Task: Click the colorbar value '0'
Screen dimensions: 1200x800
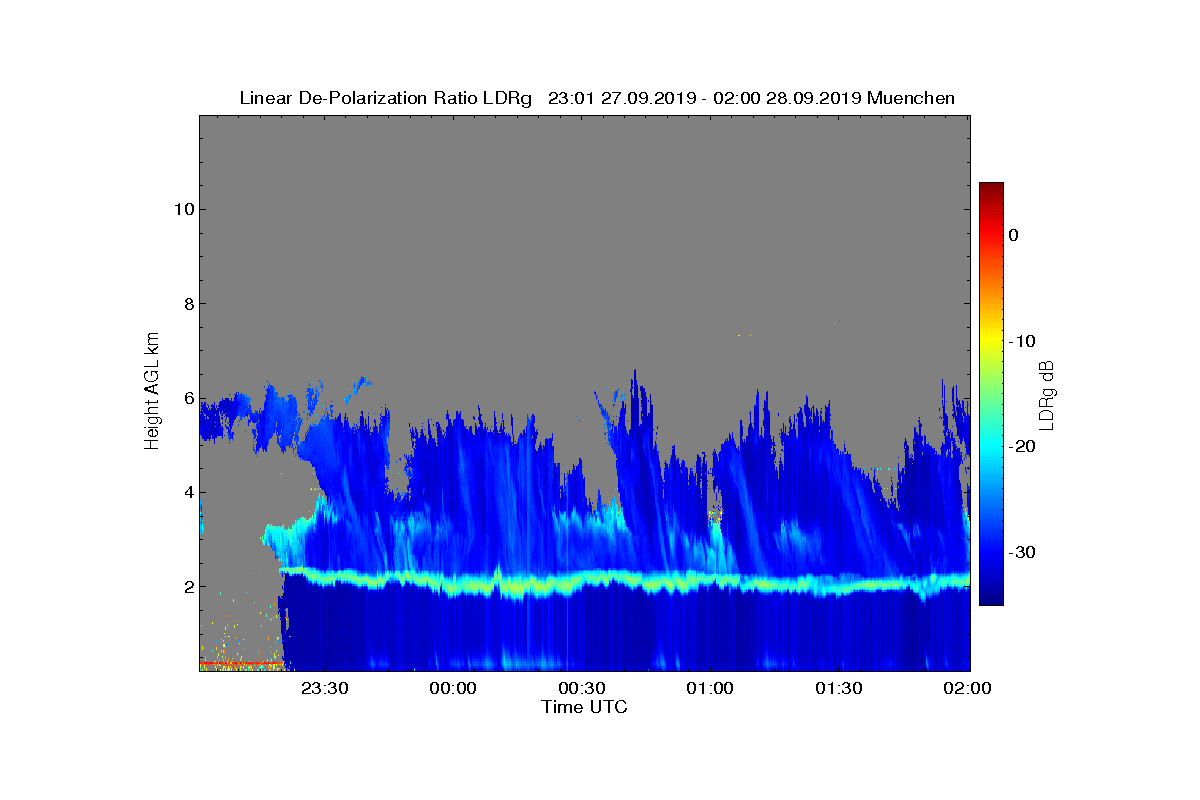Action: pyautogui.click(x=1014, y=235)
